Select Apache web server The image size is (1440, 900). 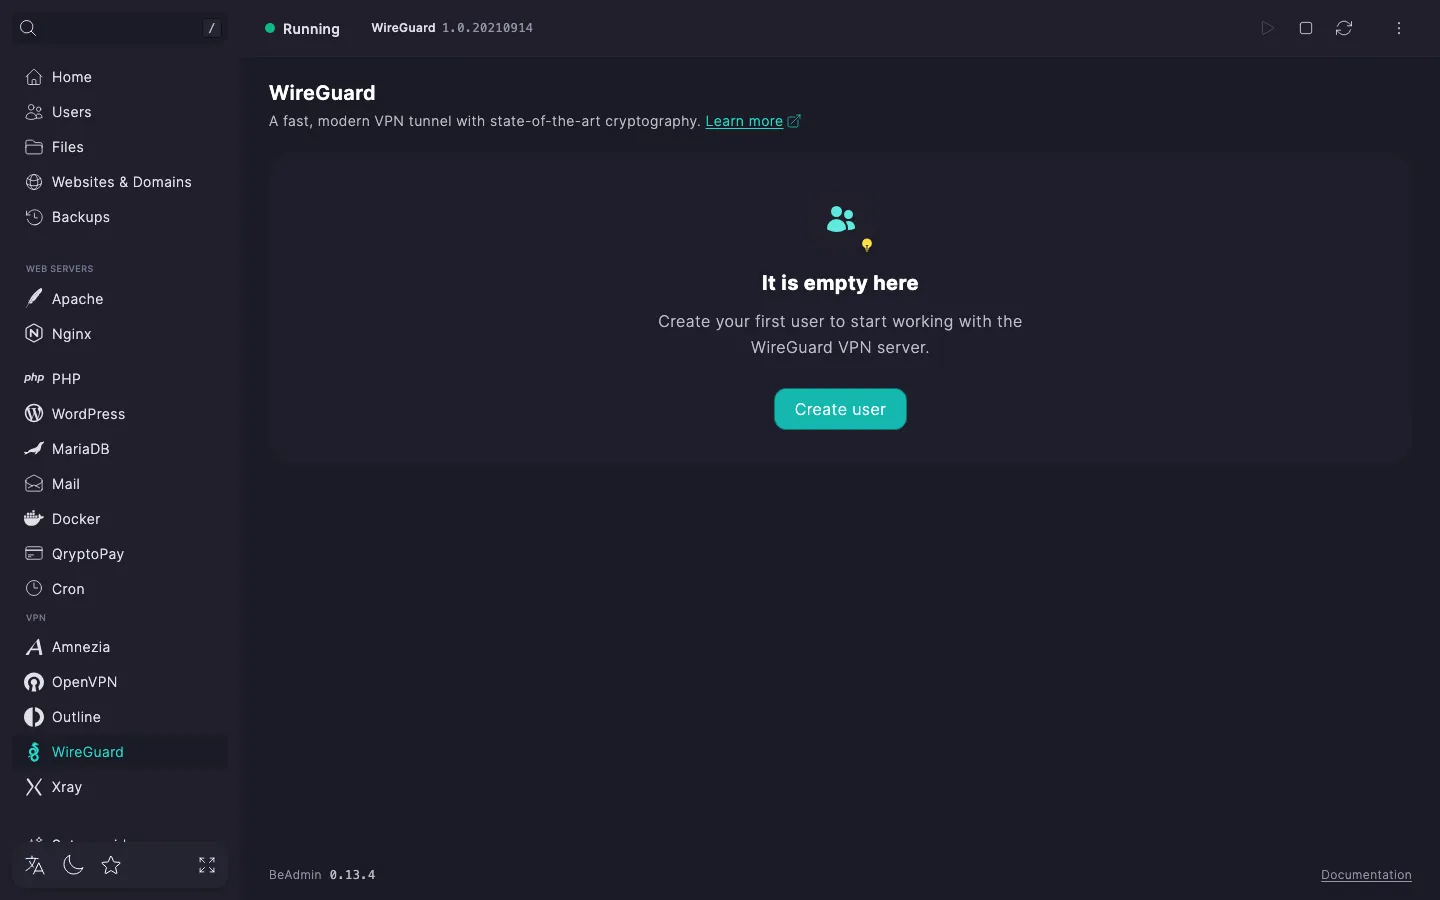(x=120, y=299)
